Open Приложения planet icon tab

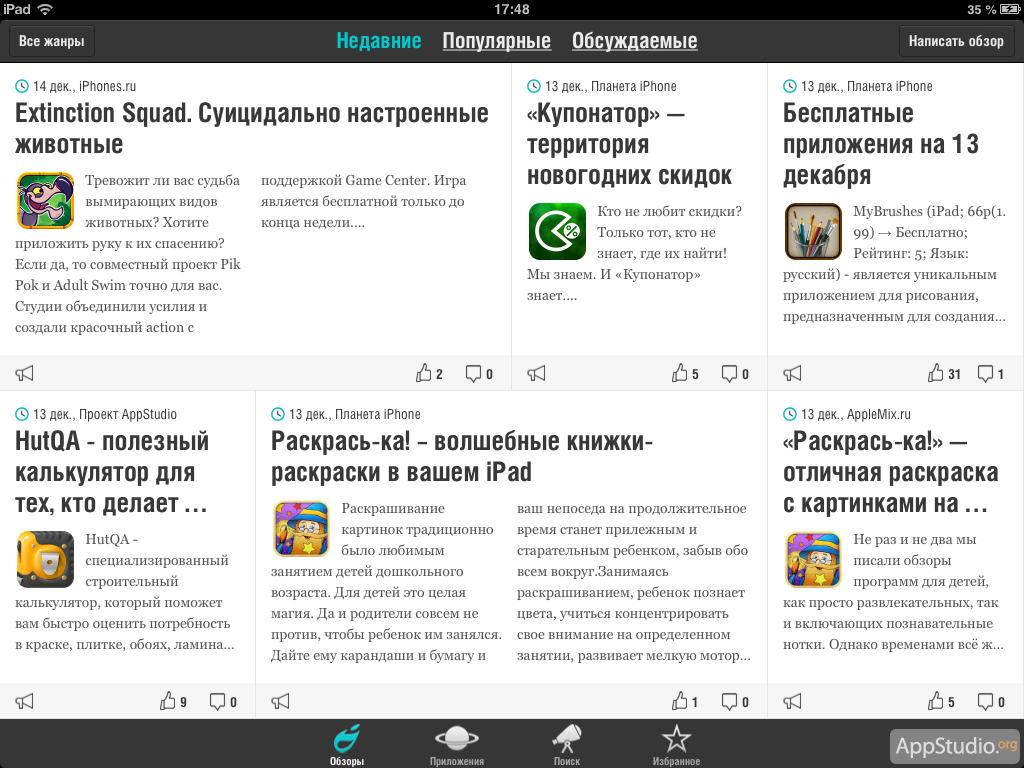pos(456,745)
